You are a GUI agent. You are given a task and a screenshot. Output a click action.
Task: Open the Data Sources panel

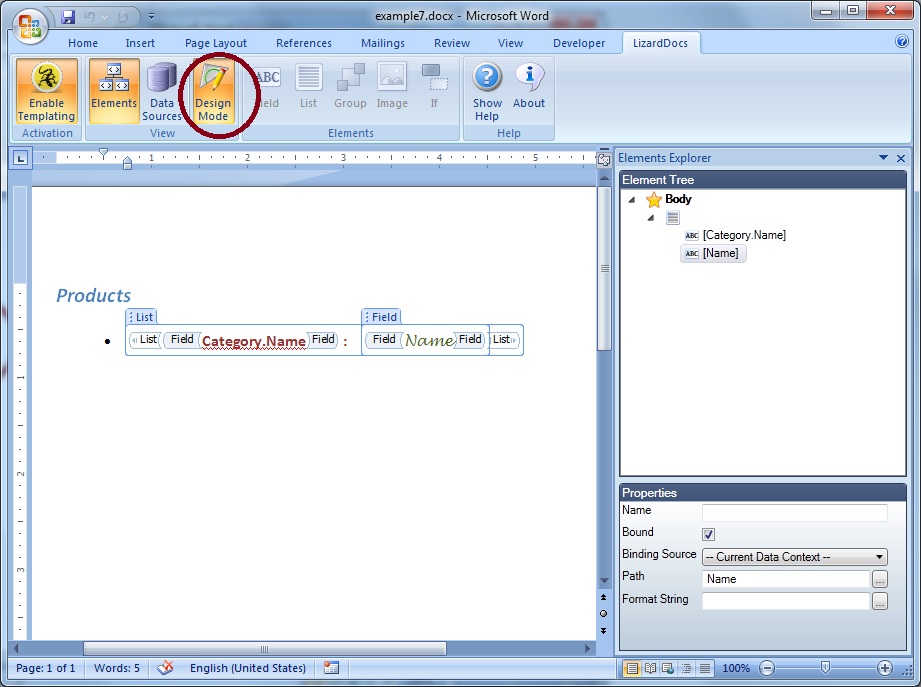162,91
